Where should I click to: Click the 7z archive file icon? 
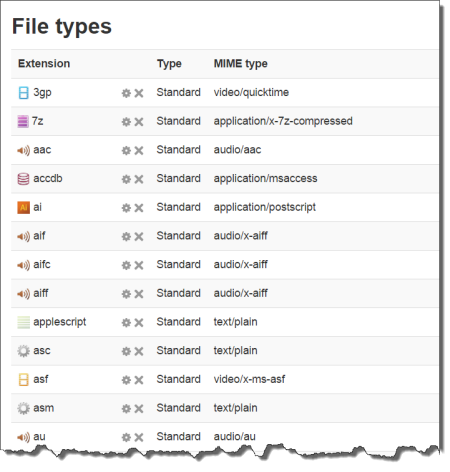point(23,121)
